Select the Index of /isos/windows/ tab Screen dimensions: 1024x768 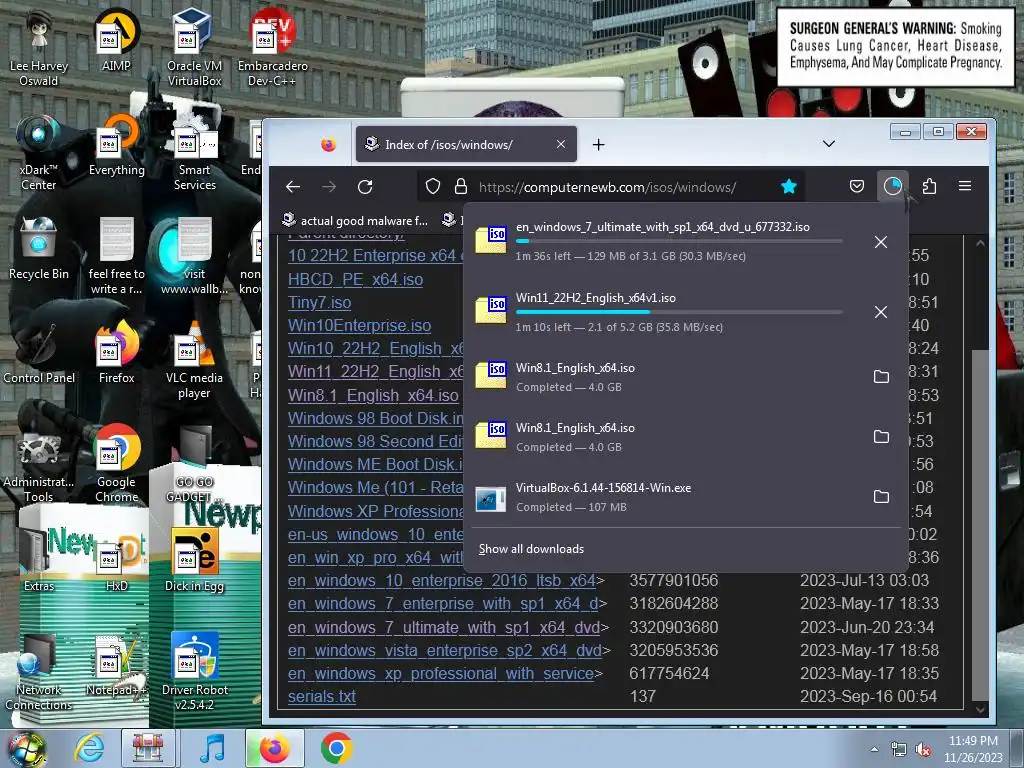[x=466, y=144]
